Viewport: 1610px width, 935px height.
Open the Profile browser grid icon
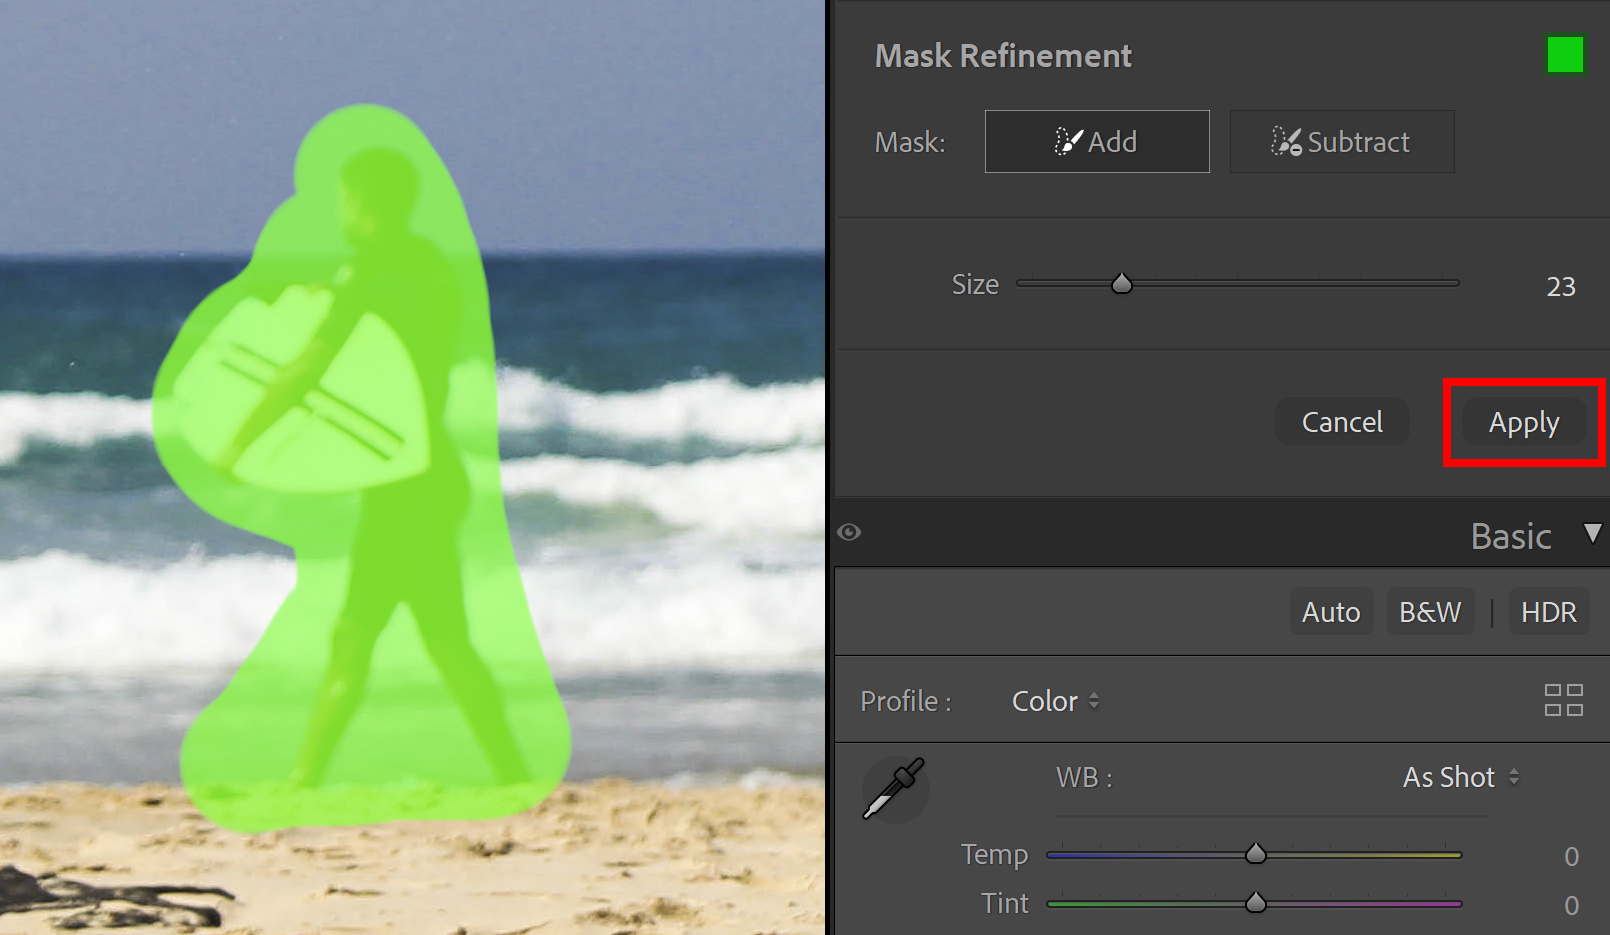point(1564,700)
